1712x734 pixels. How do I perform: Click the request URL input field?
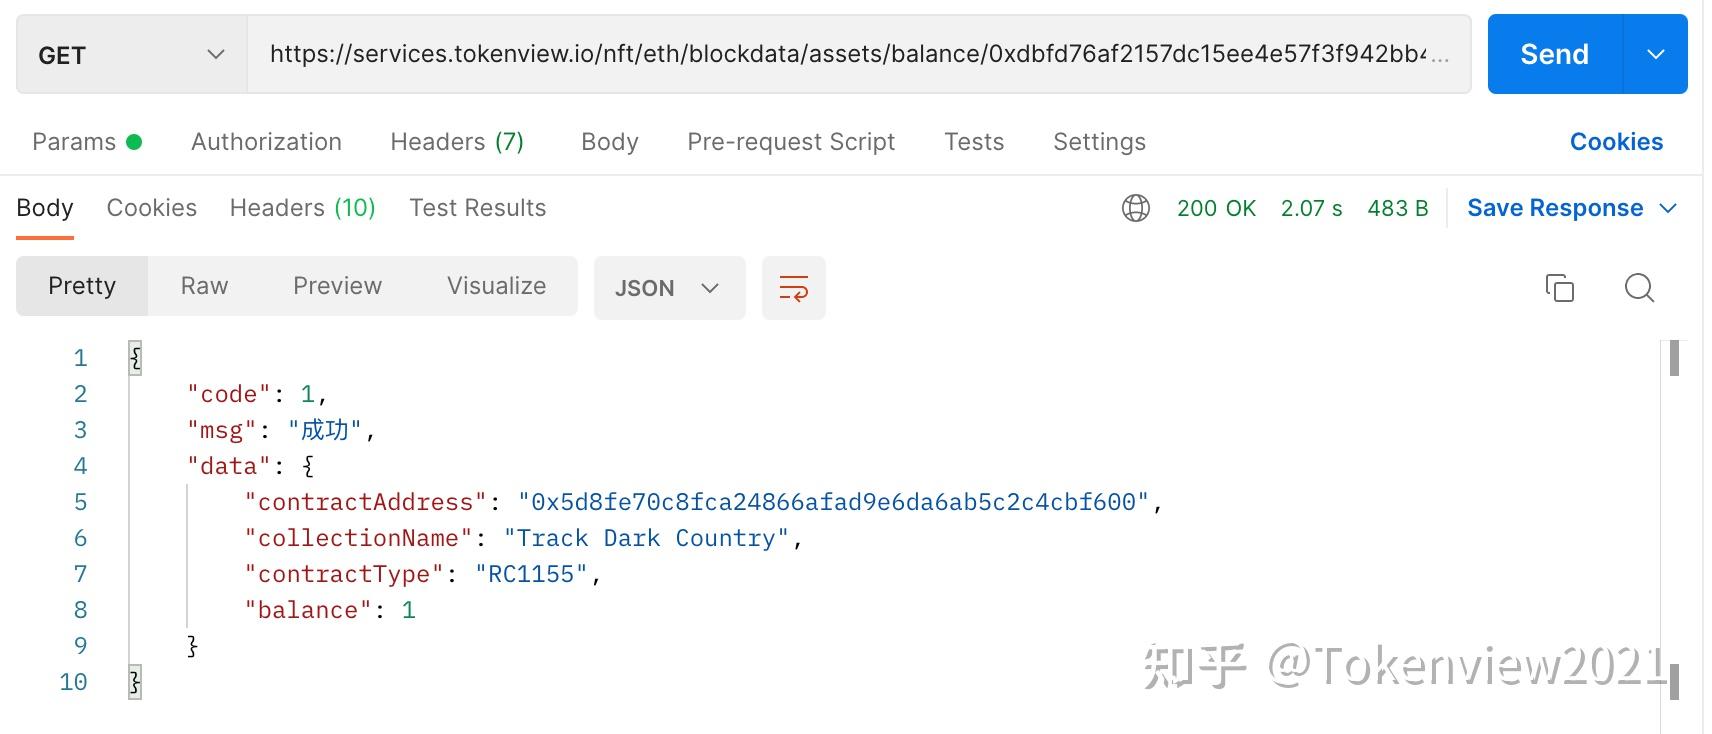click(858, 54)
